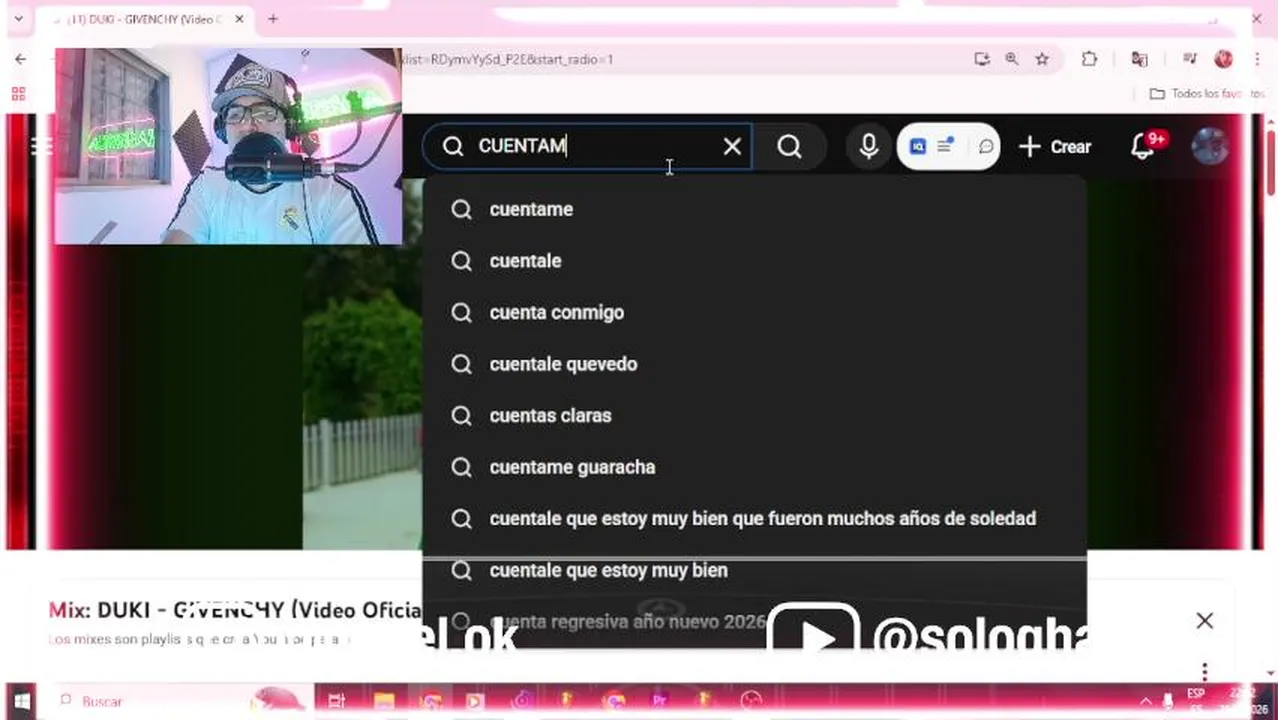Open the Todos los favoritos bookmarks folder
The height and width of the screenshot is (720, 1278).
tap(1206, 94)
